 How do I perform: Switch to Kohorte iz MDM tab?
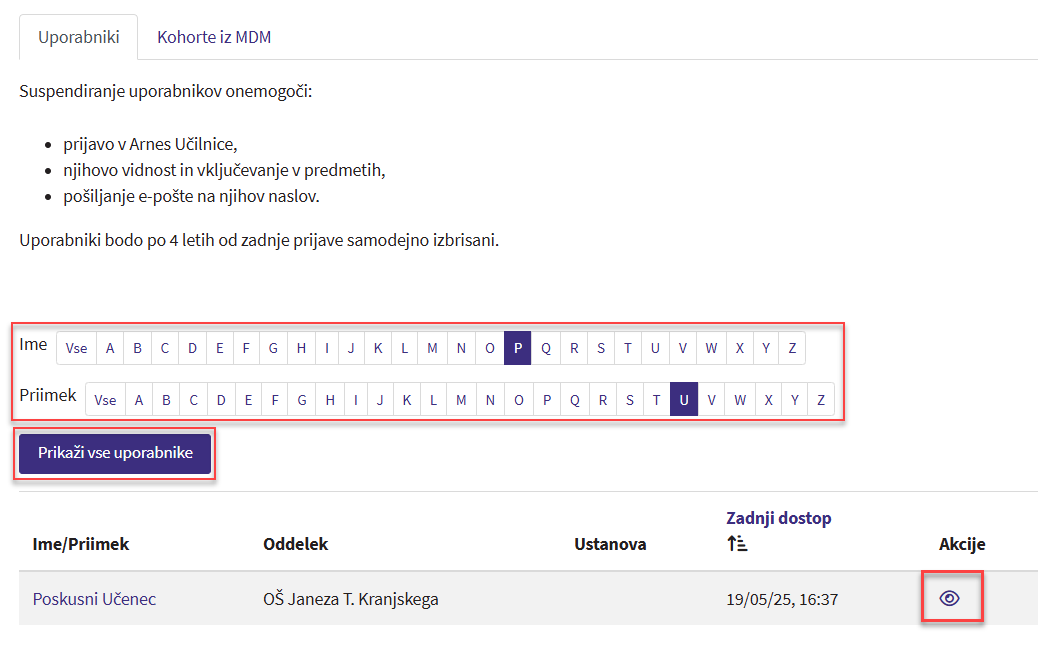click(x=214, y=37)
